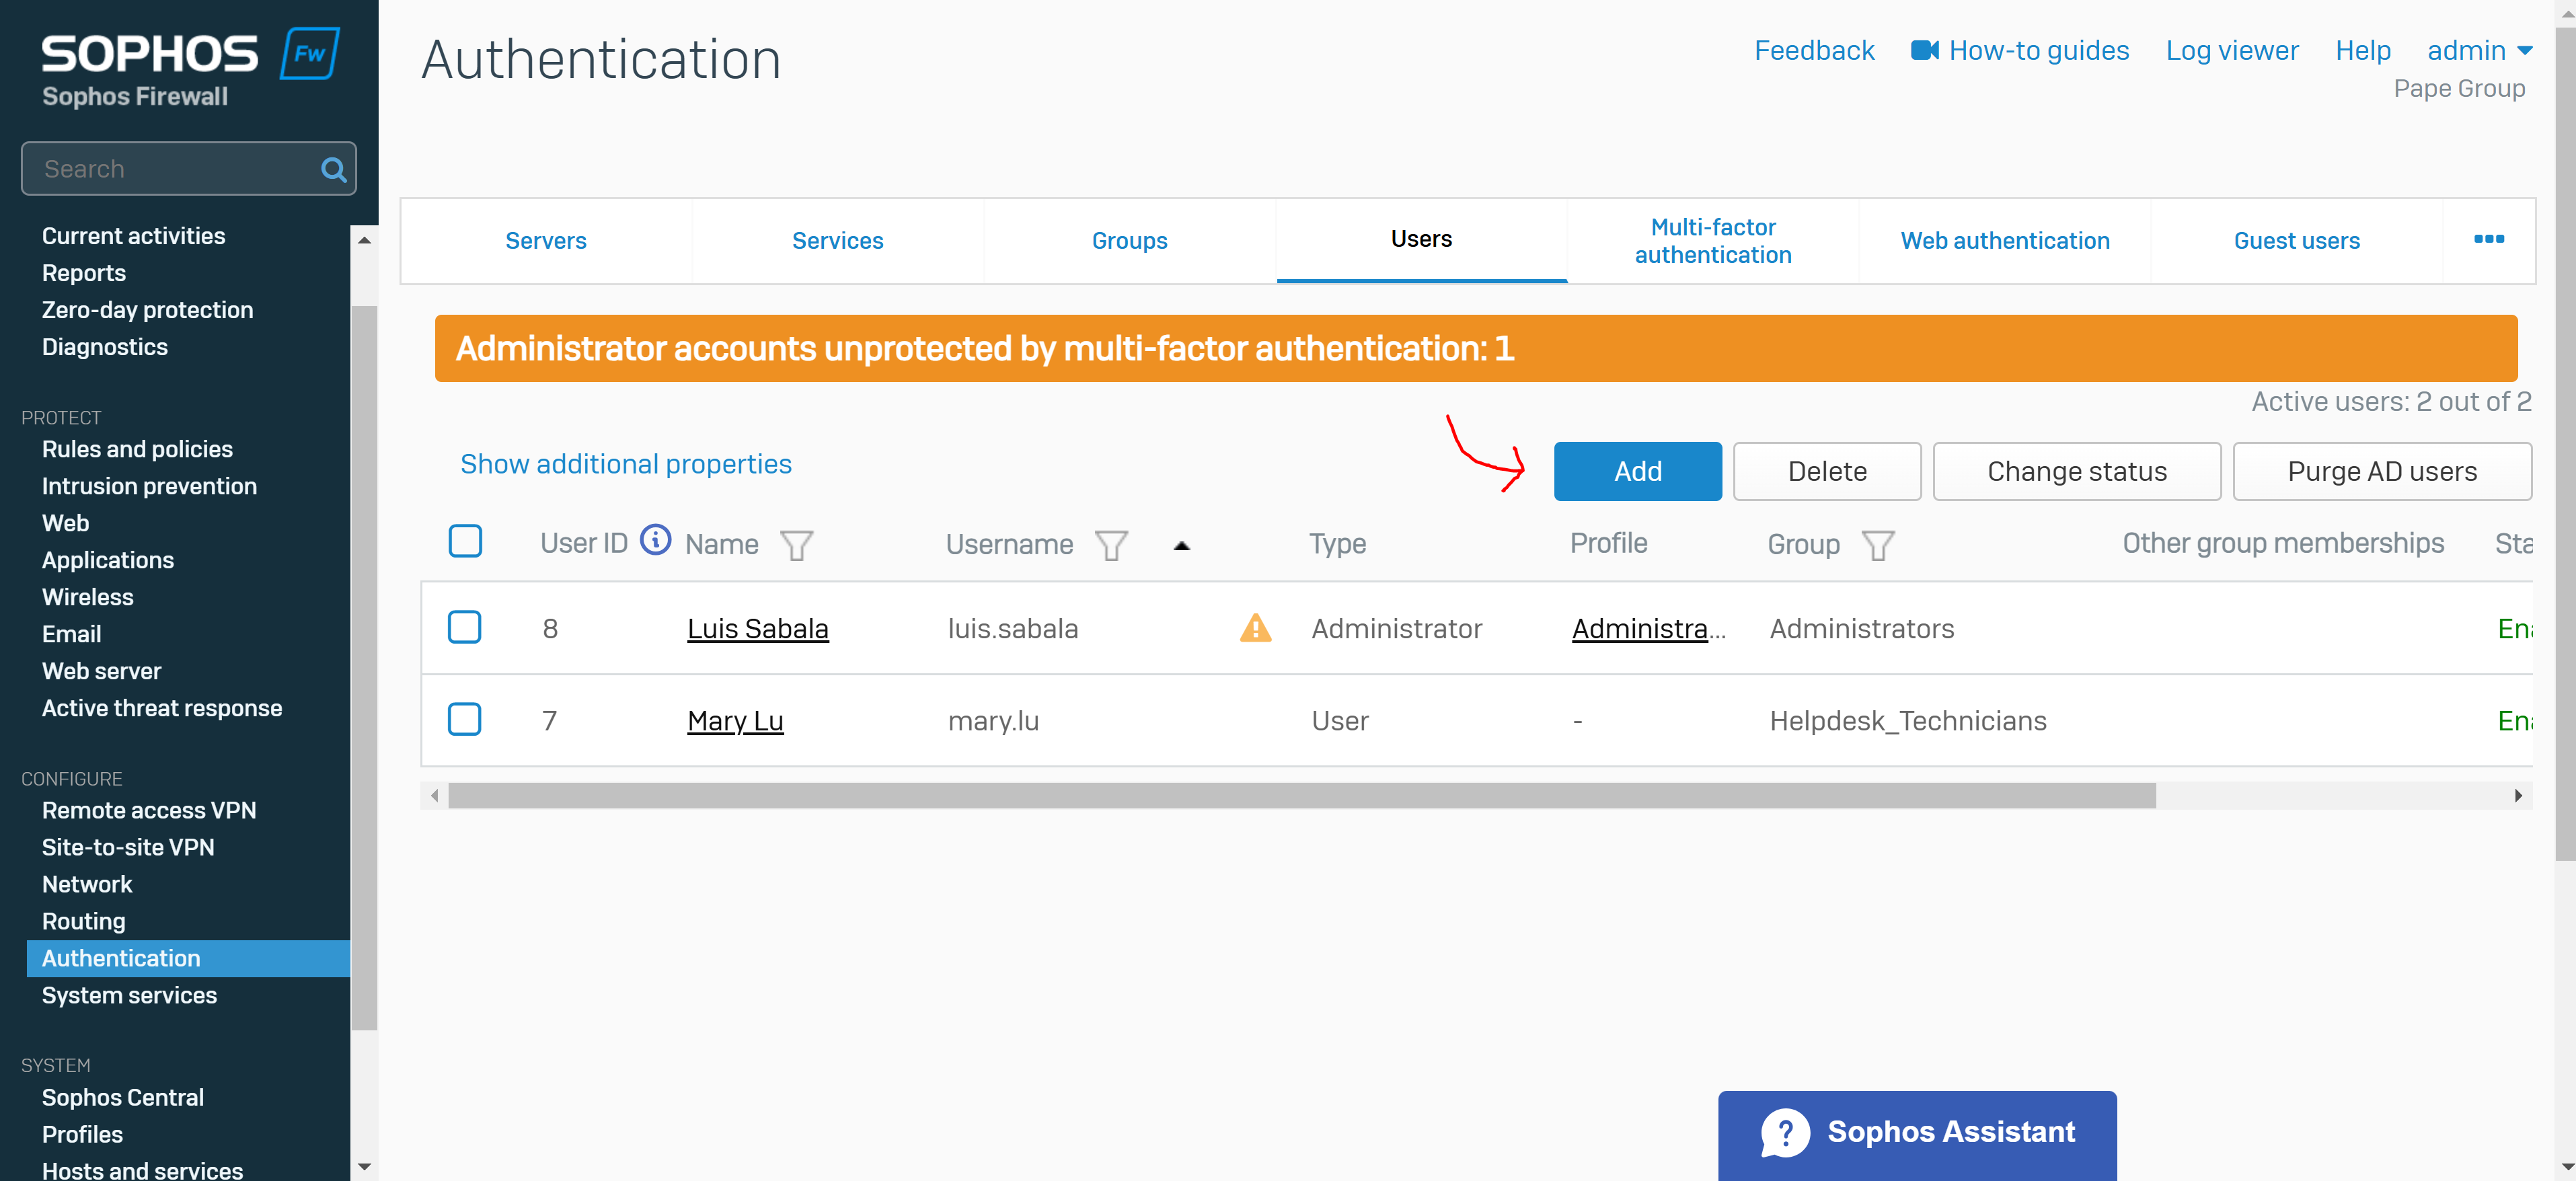
Task: Click the Sophos Assistant question icon
Action: (x=1785, y=1132)
